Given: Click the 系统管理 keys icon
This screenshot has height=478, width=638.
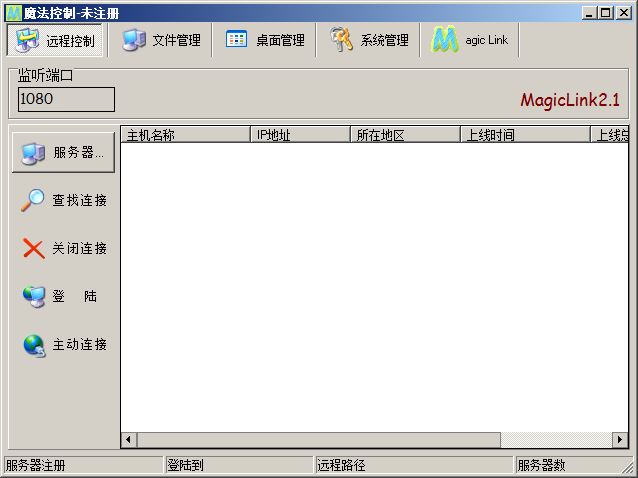Looking at the screenshot, I should (x=342, y=40).
